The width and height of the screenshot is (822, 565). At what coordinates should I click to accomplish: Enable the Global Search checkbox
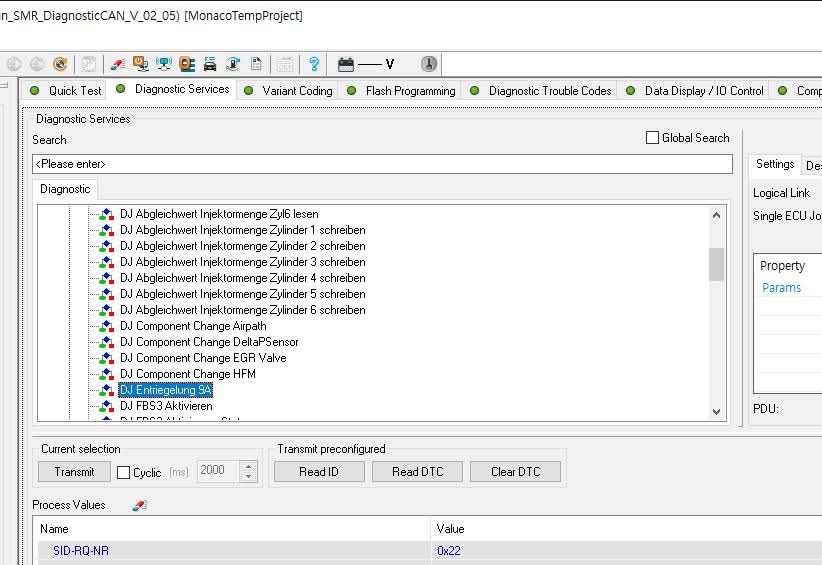[652, 138]
